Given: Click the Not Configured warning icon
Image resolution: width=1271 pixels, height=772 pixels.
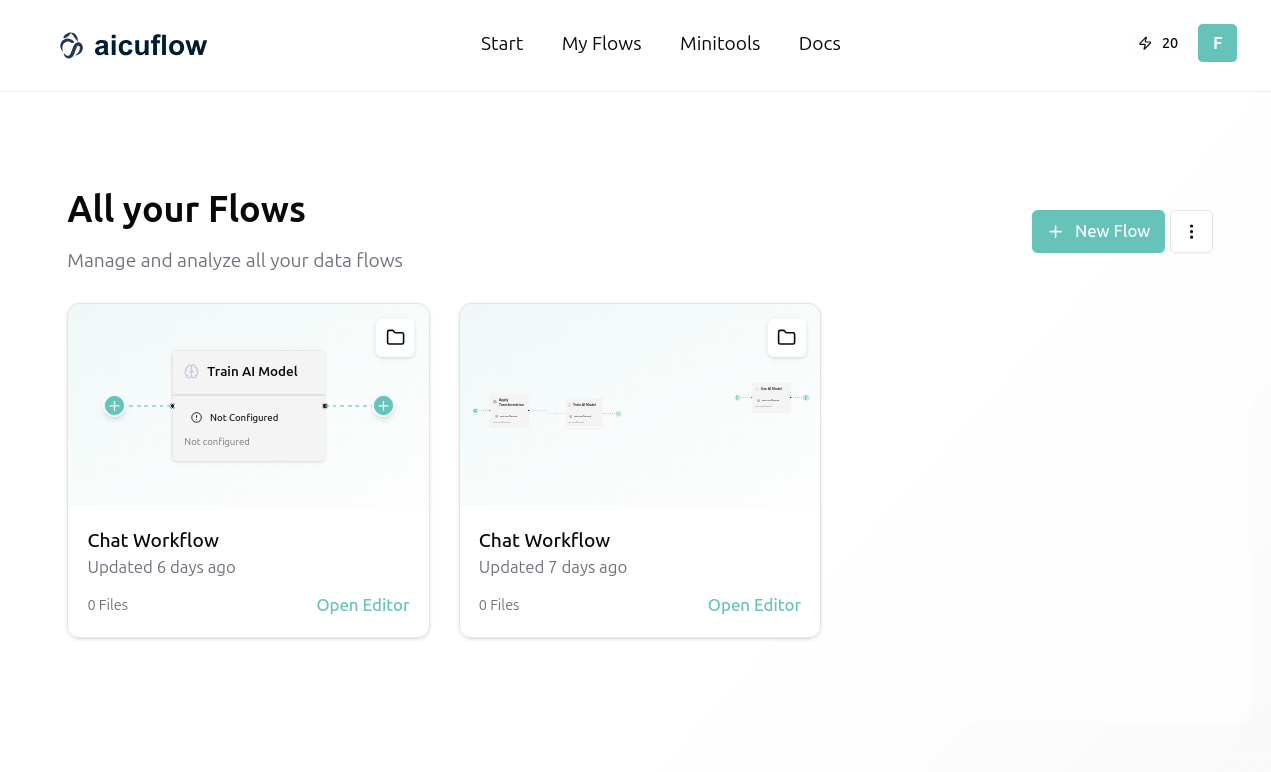Looking at the screenshot, I should 197,418.
